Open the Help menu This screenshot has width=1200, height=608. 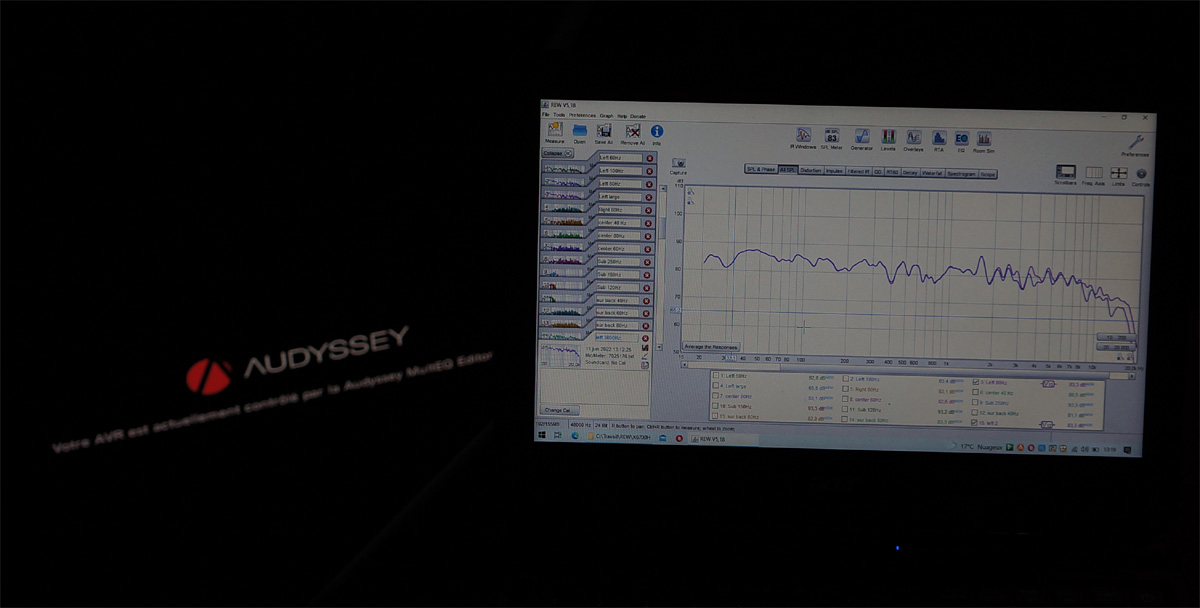[622, 116]
